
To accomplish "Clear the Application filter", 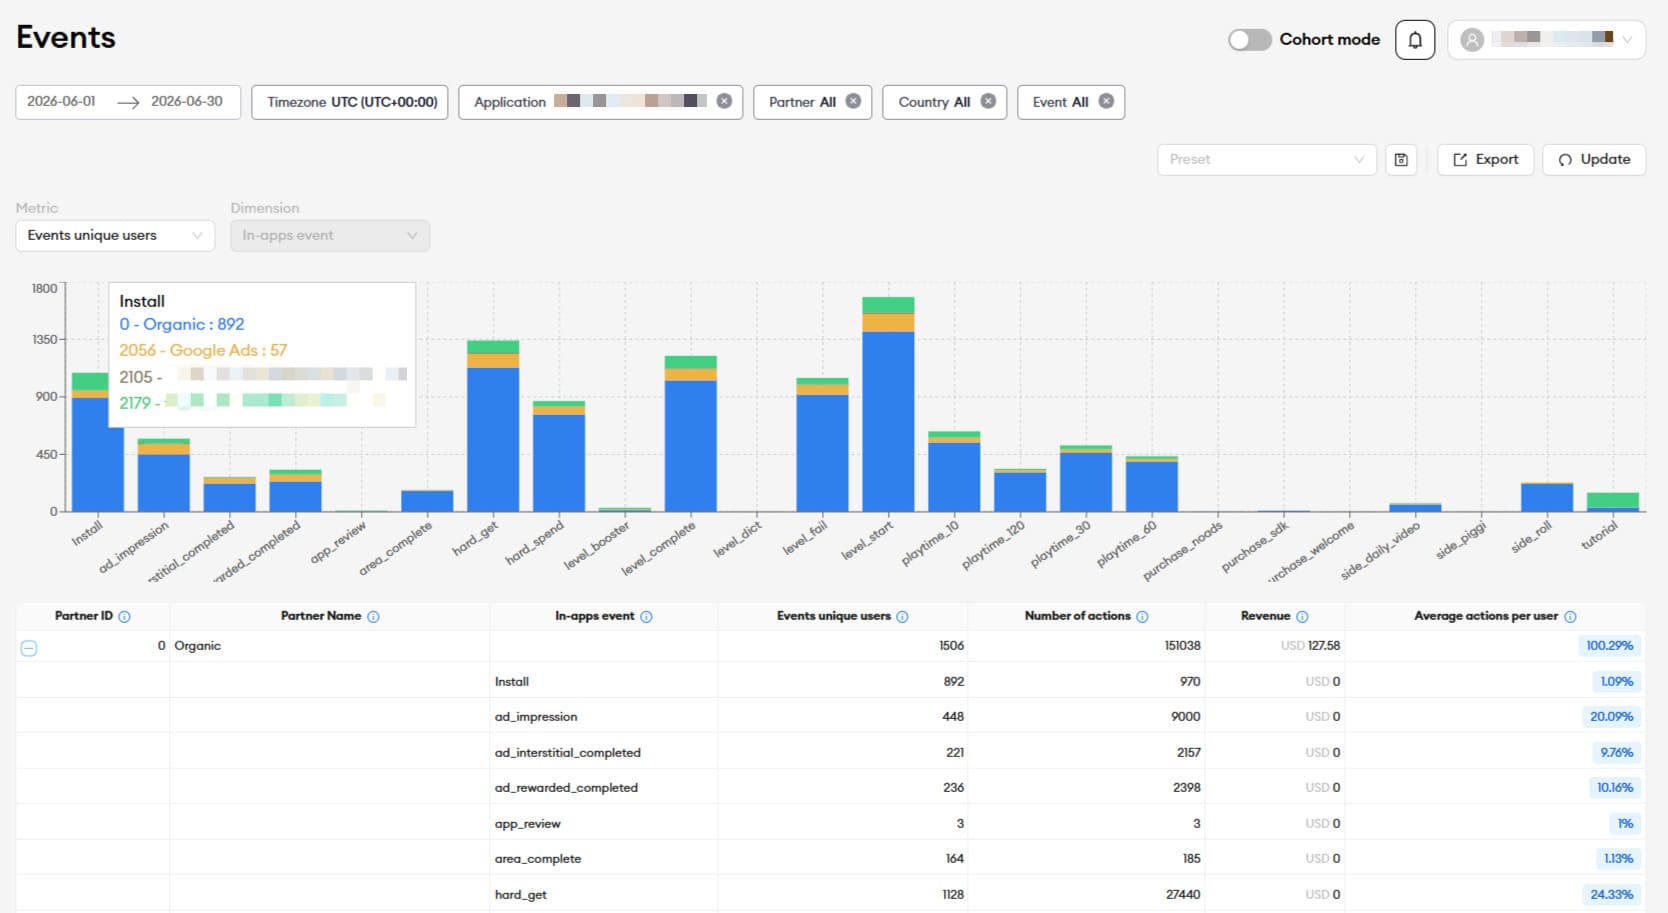I will click(x=724, y=101).
